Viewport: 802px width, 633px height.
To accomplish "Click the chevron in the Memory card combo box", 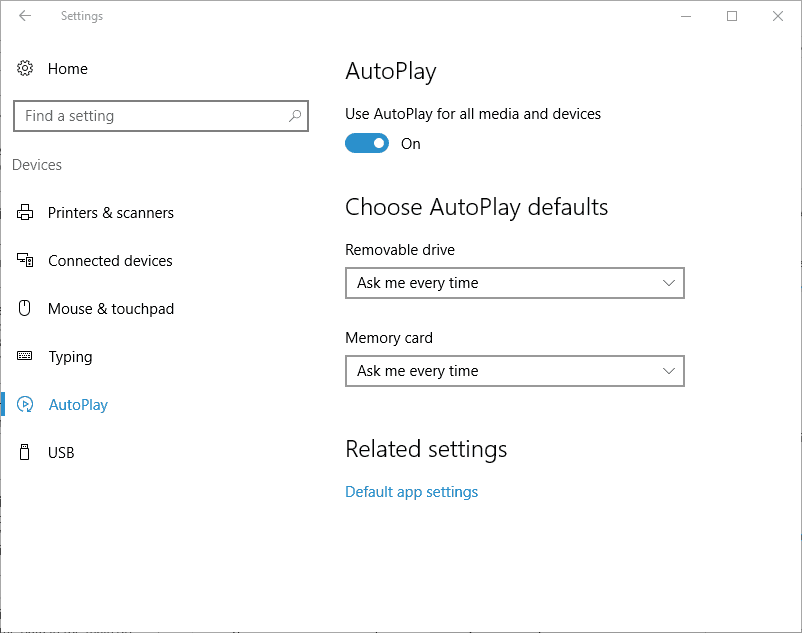I will tap(669, 371).
